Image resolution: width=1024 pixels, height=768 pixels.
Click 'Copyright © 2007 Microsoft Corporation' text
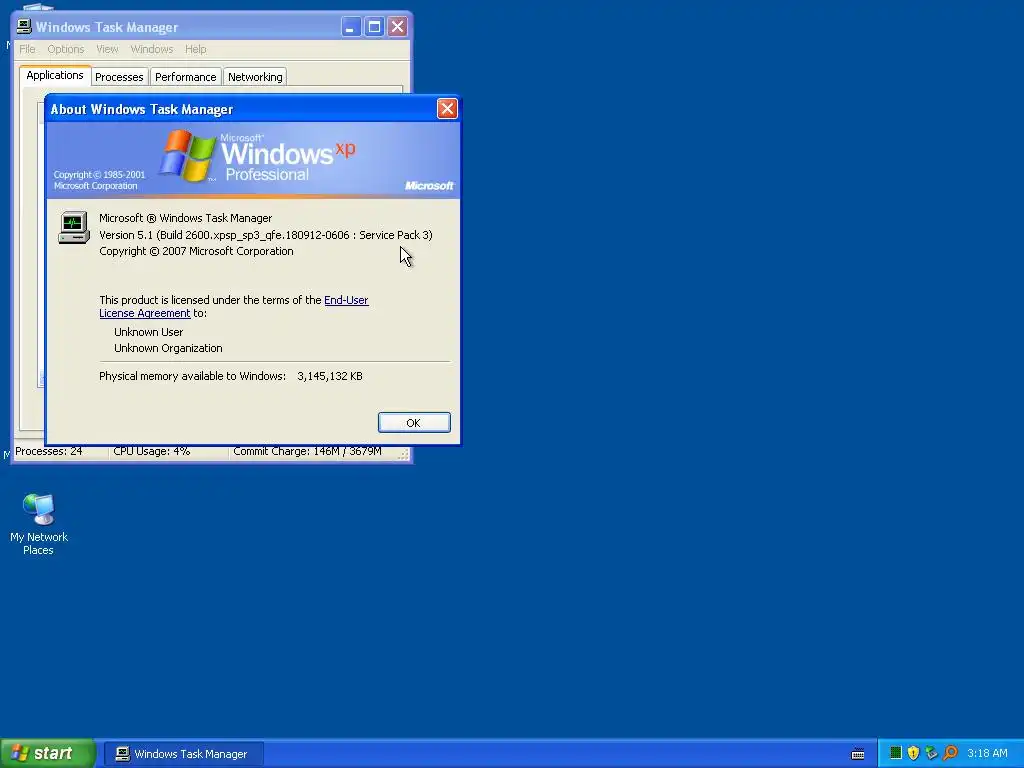click(x=197, y=251)
